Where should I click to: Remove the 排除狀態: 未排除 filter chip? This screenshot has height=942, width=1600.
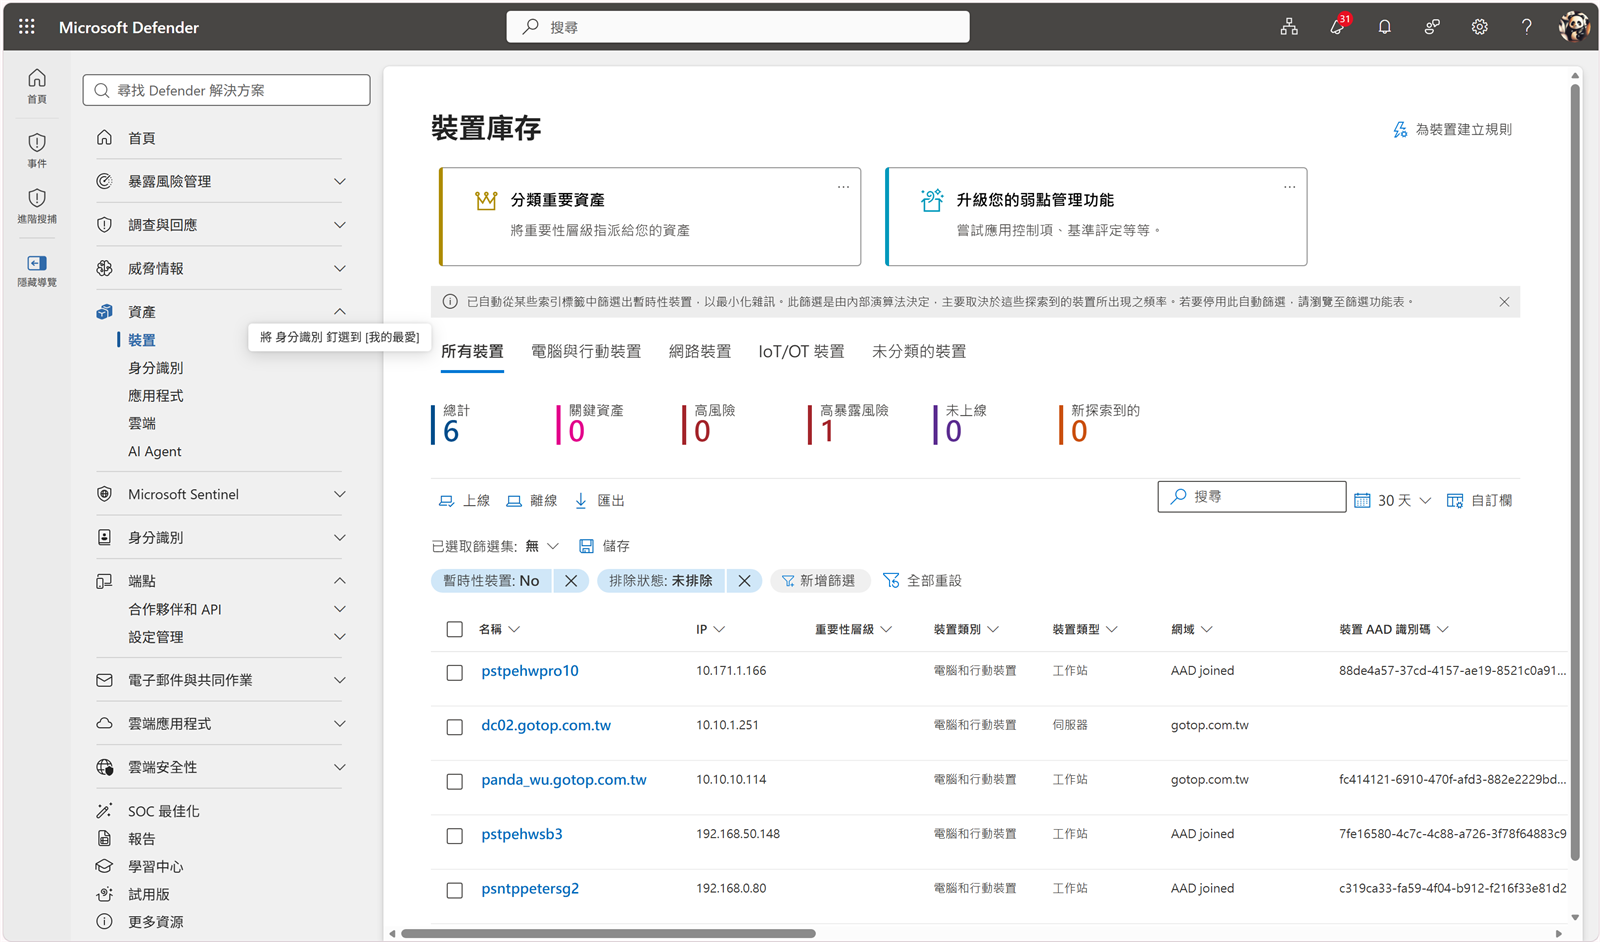[x=744, y=581]
